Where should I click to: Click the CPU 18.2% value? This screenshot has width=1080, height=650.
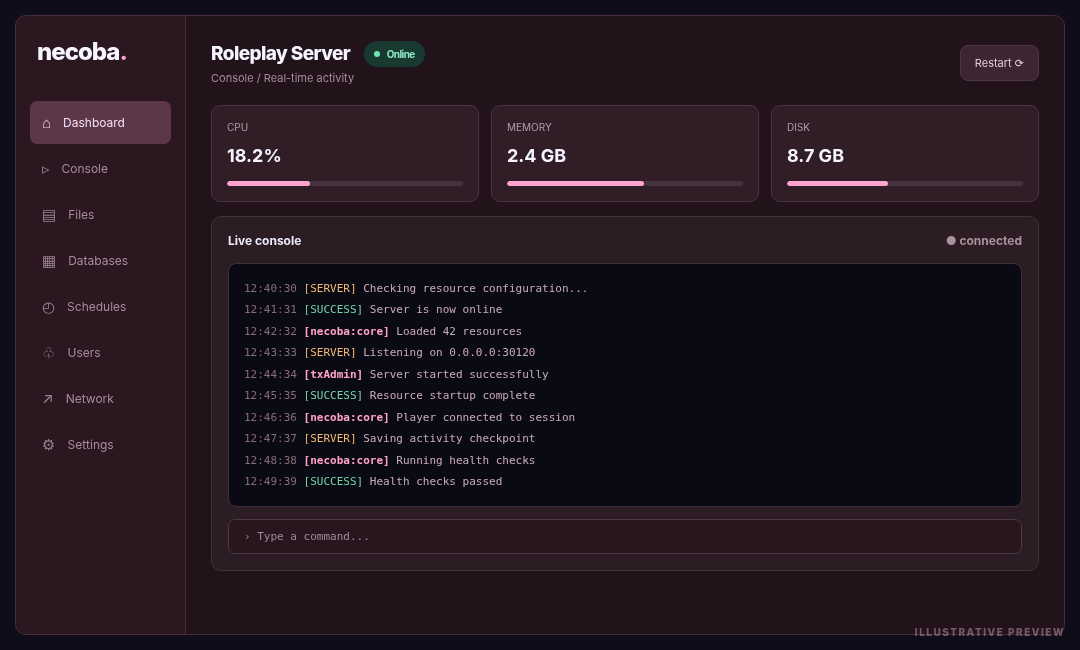pyautogui.click(x=254, y=156)
